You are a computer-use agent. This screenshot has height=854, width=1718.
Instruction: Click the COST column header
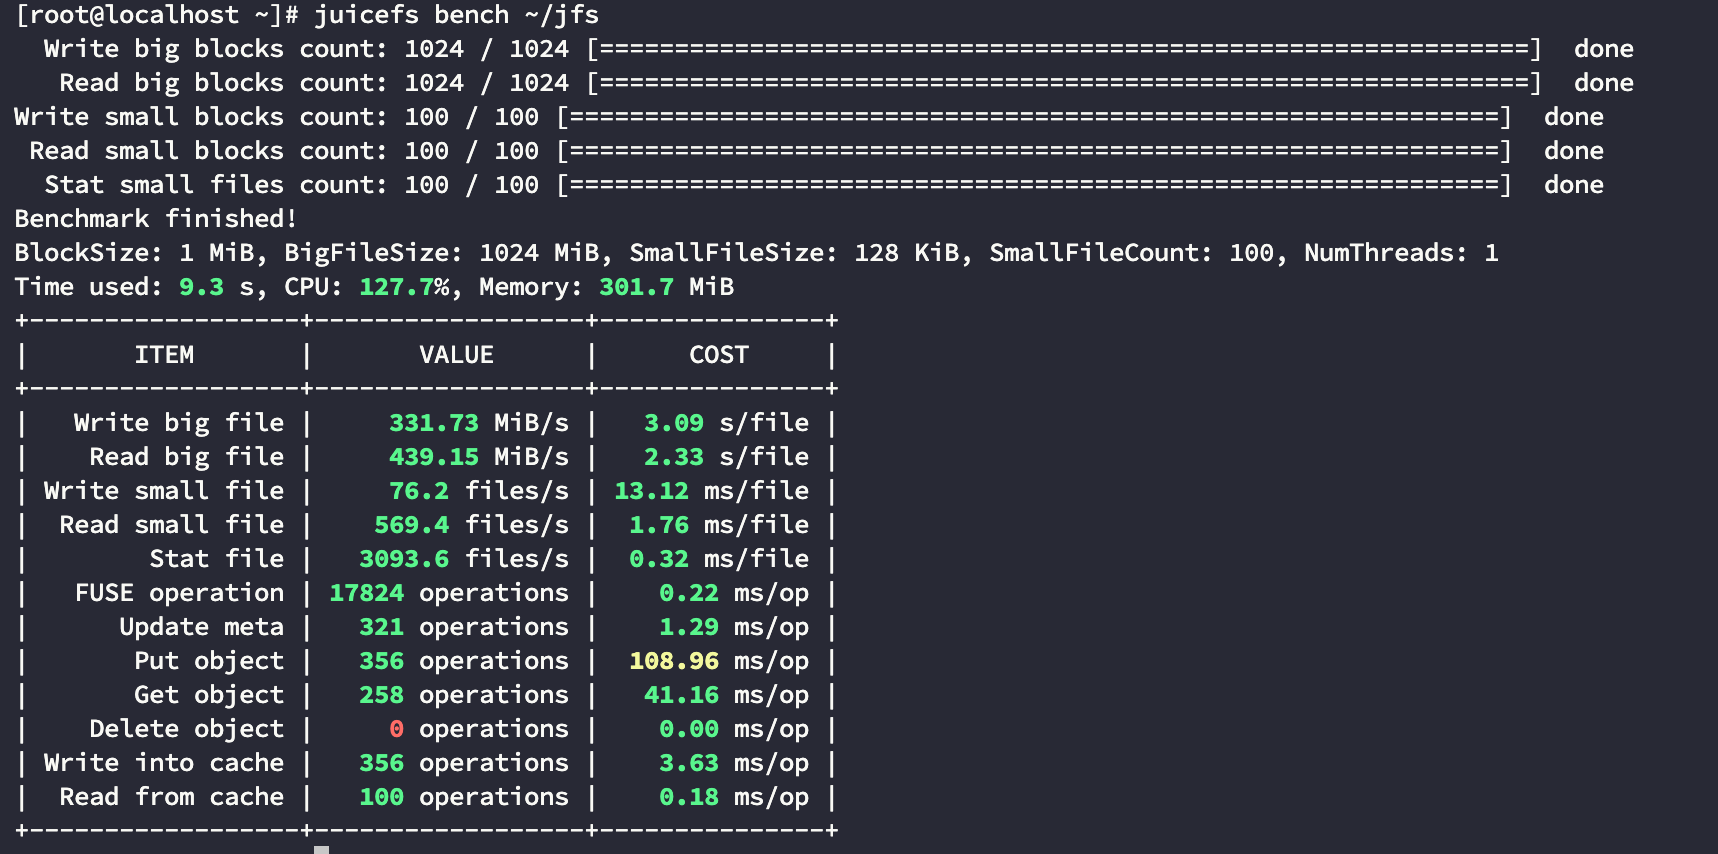tap(718, 355)
